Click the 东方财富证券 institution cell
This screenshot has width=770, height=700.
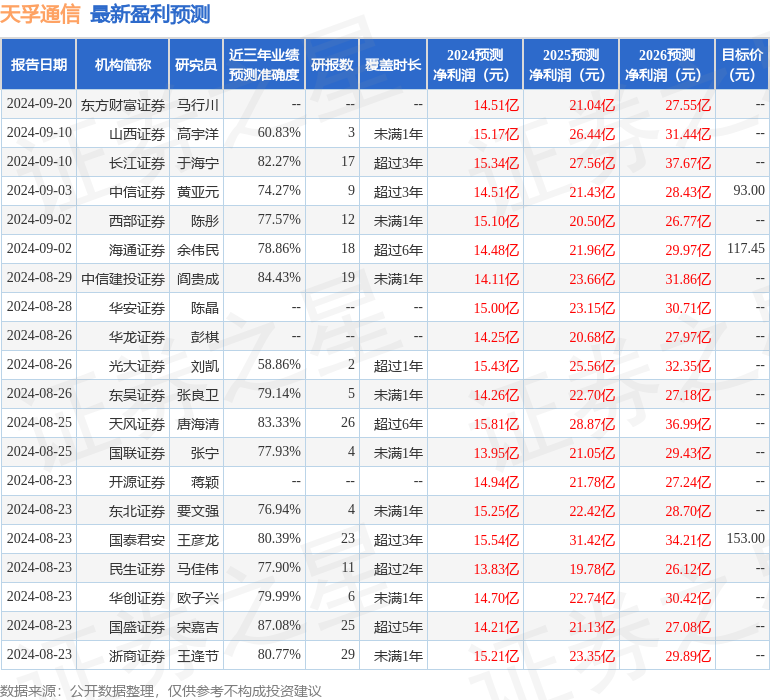point(123,105)
